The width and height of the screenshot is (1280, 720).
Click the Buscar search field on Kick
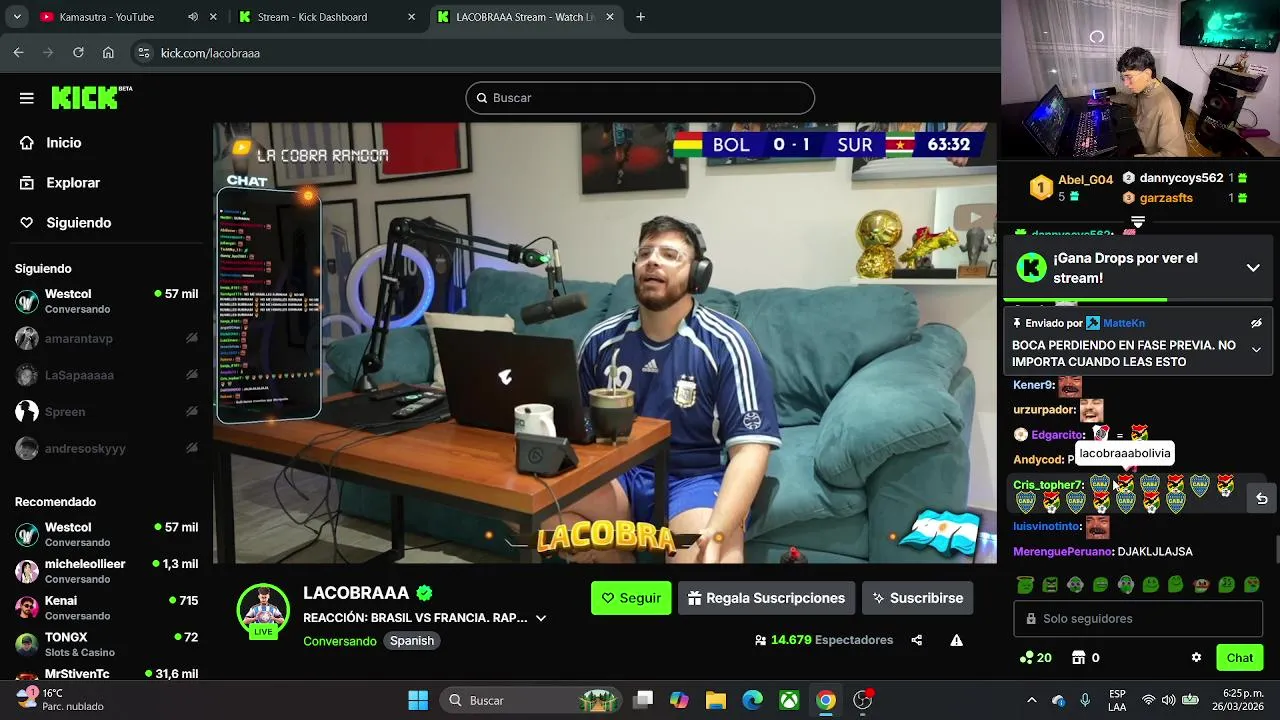coord(640,98)
